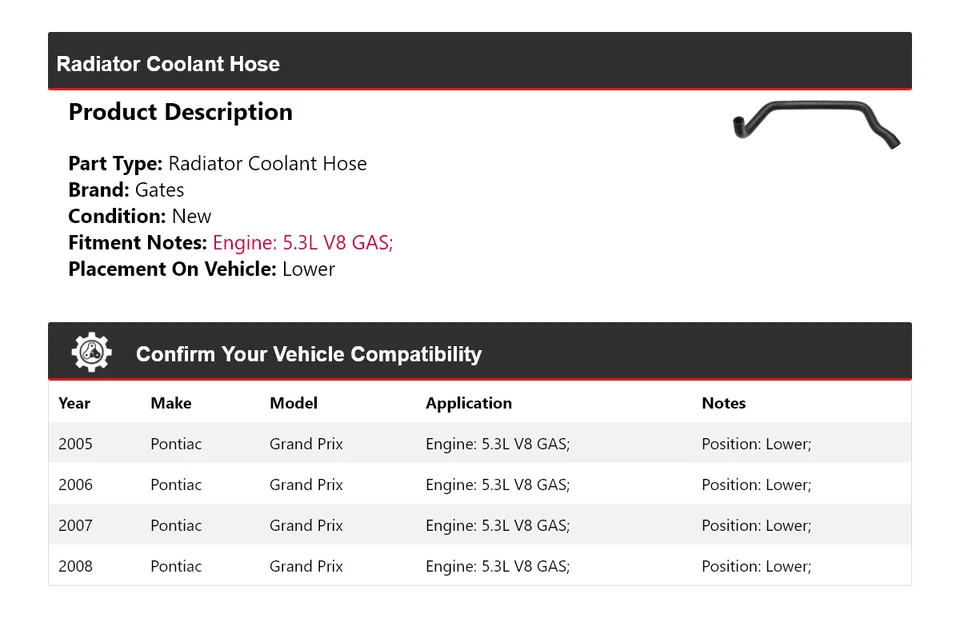This screenshot has width=960, height=618.
Task: Click the red Engine 5.3L V8 GAS fitment note
Action: (302, 243)
